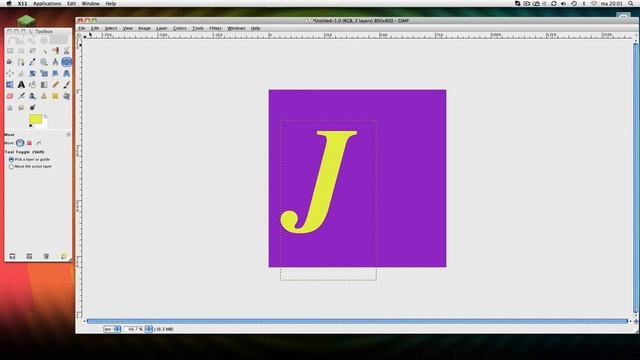Select the Ellipse Select tool
This screenshot has width=640, height=360.
[x=21, y=51]
